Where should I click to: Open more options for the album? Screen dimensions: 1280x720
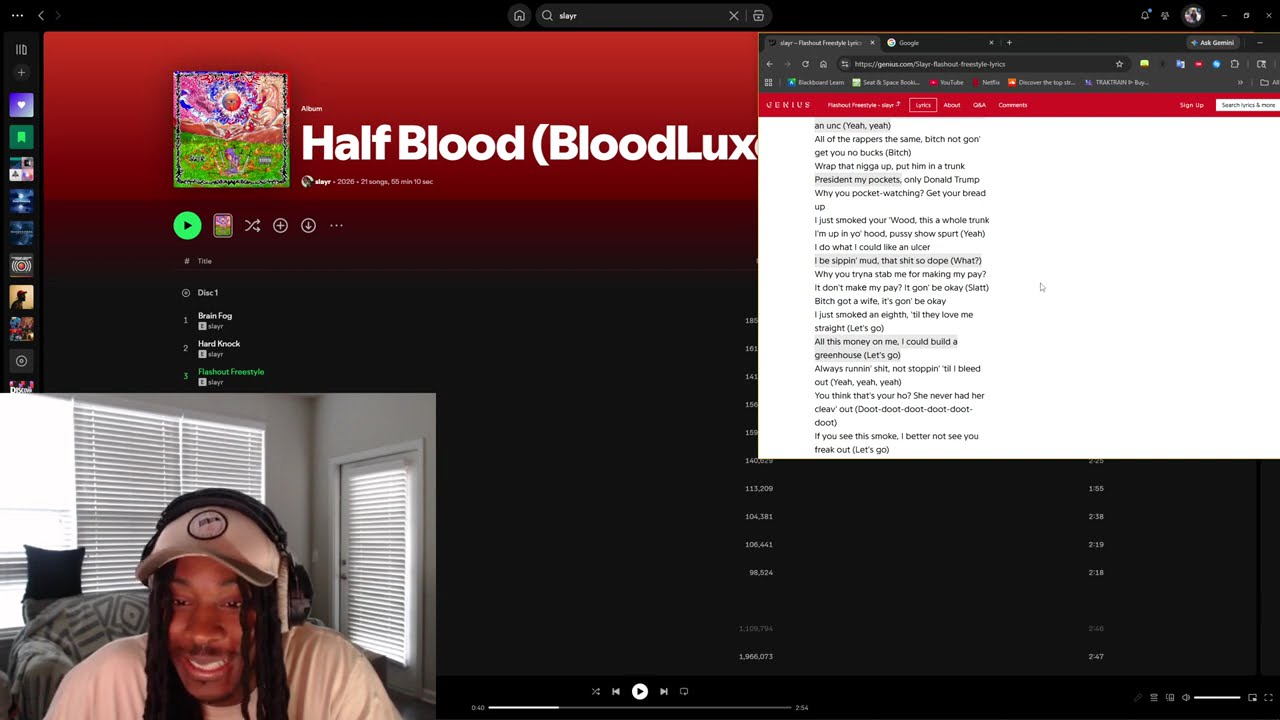click(336, 226)
